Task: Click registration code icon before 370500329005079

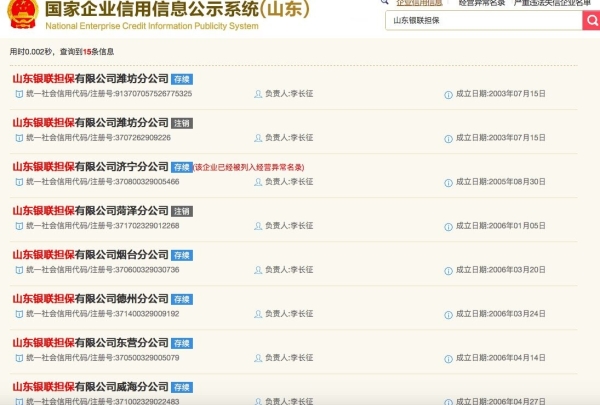Action: [x=19, y=358]
